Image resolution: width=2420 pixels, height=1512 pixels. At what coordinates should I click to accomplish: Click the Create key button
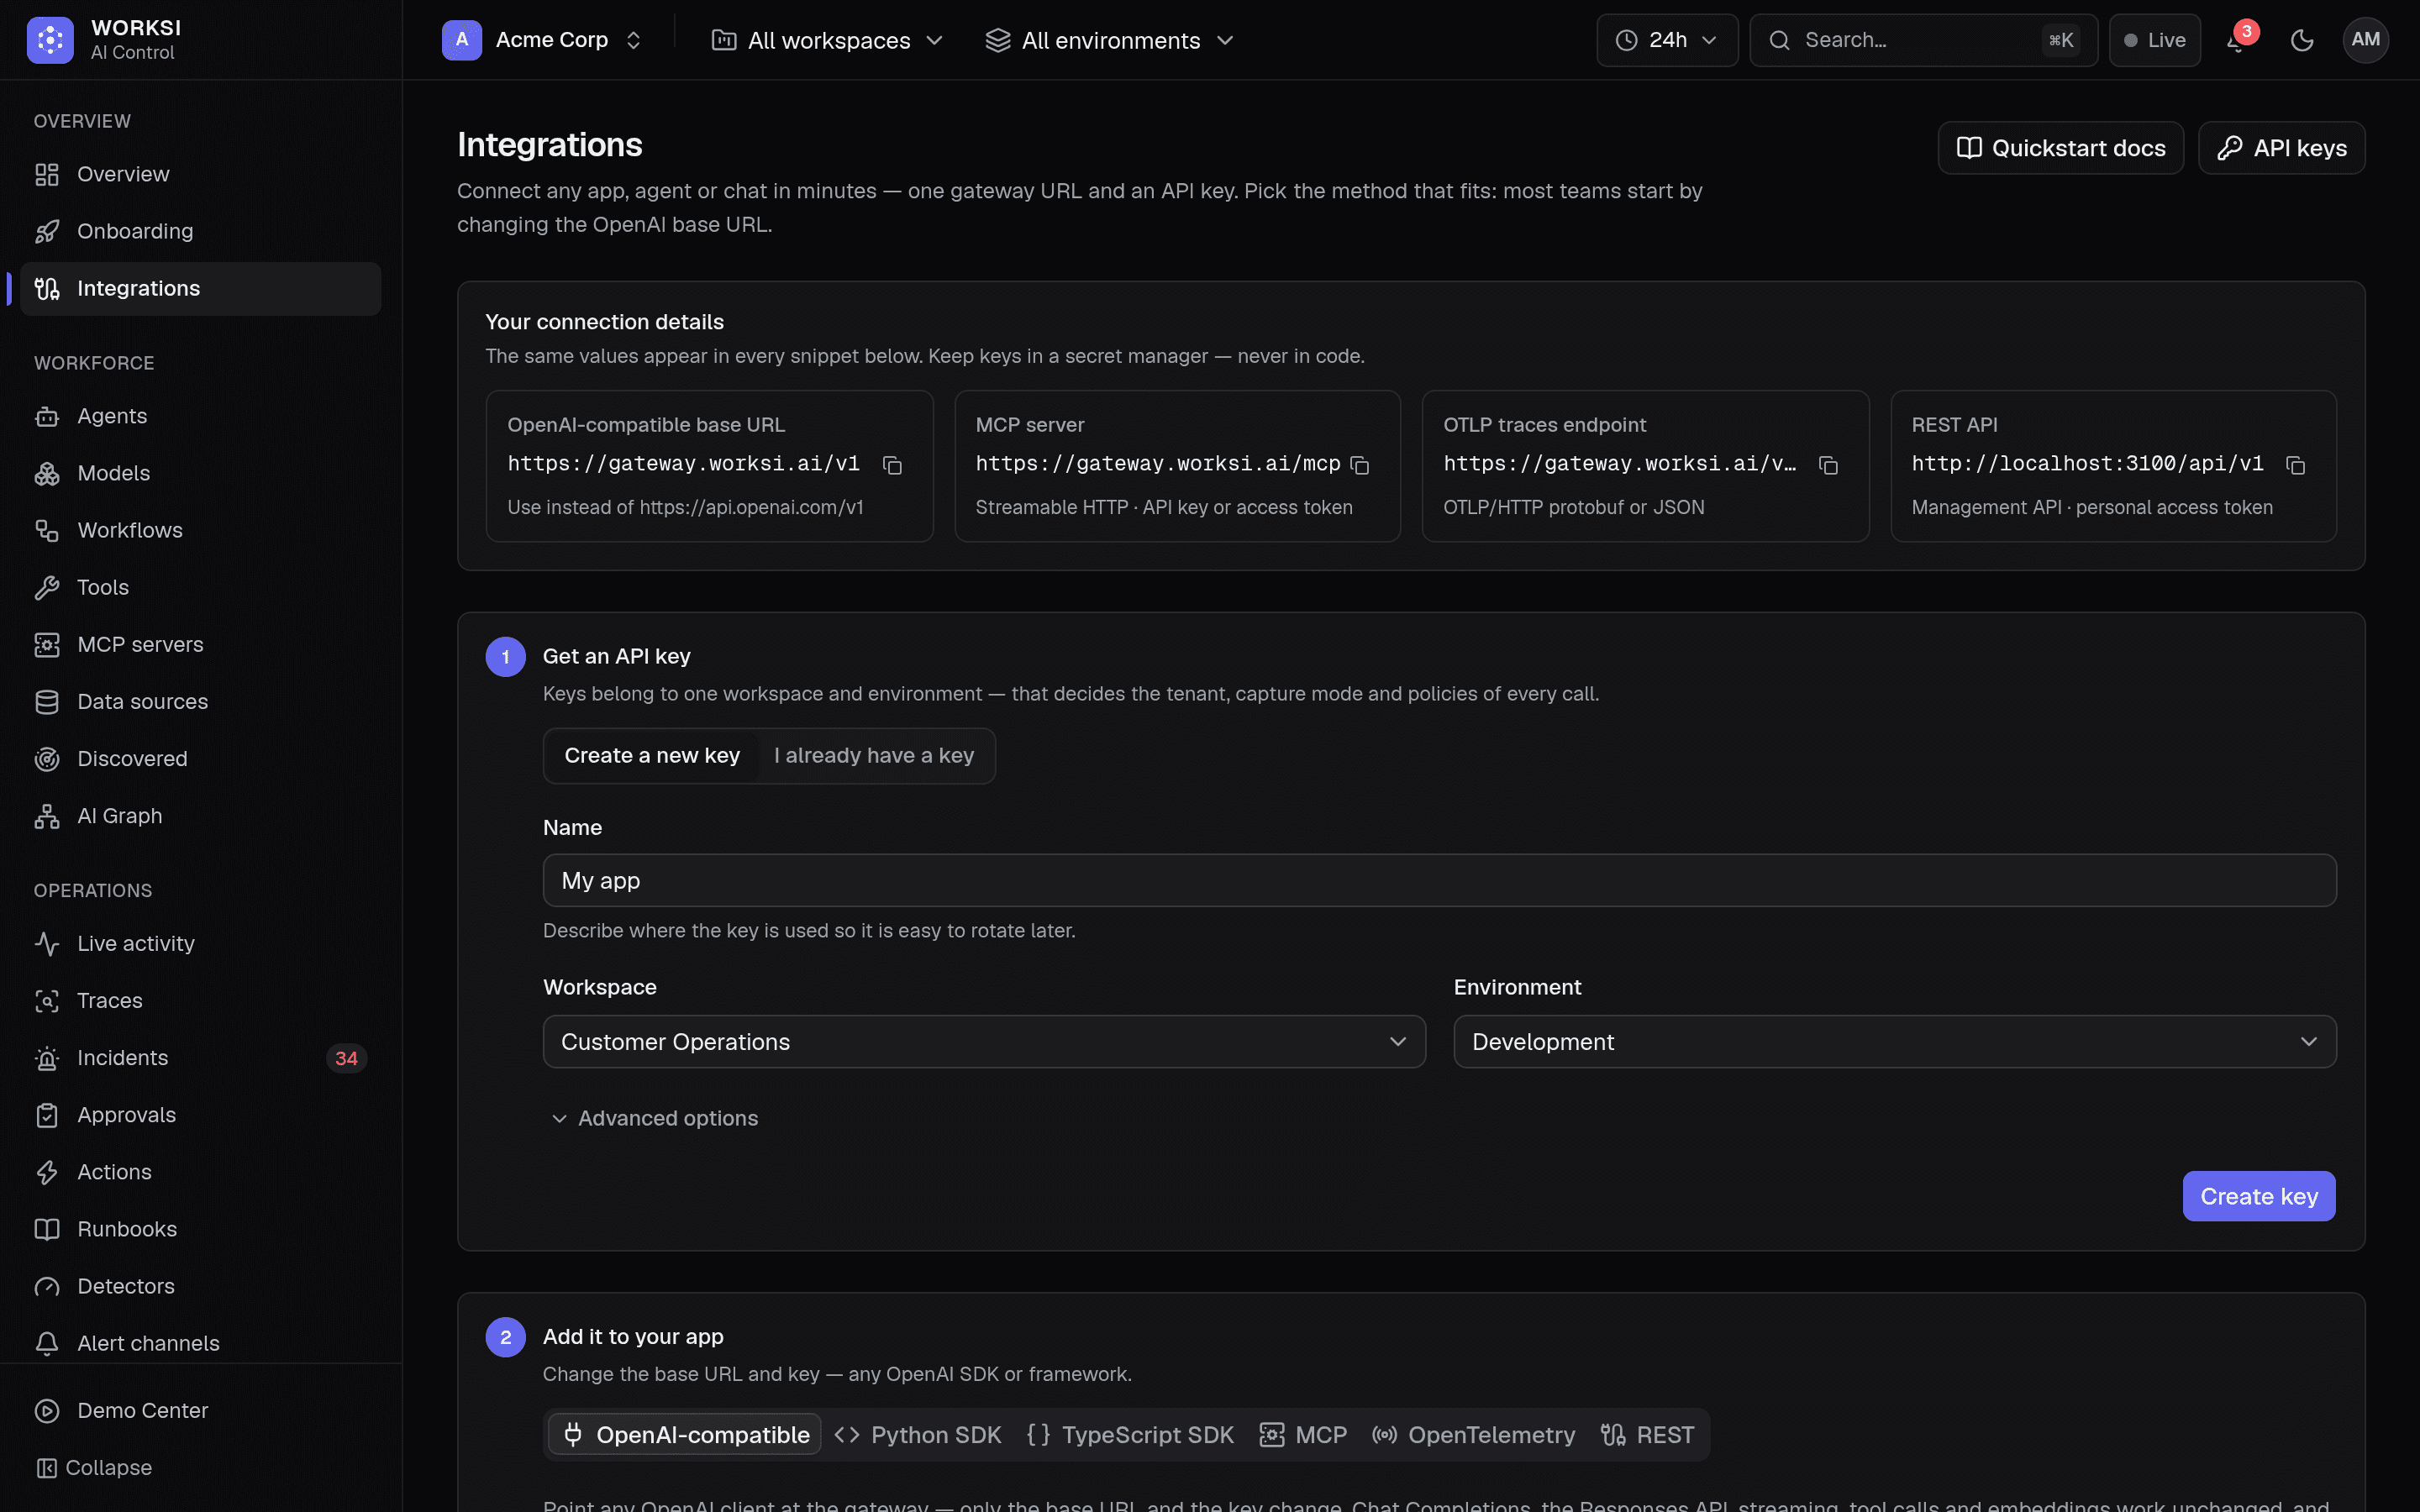pos(2259,1196)
